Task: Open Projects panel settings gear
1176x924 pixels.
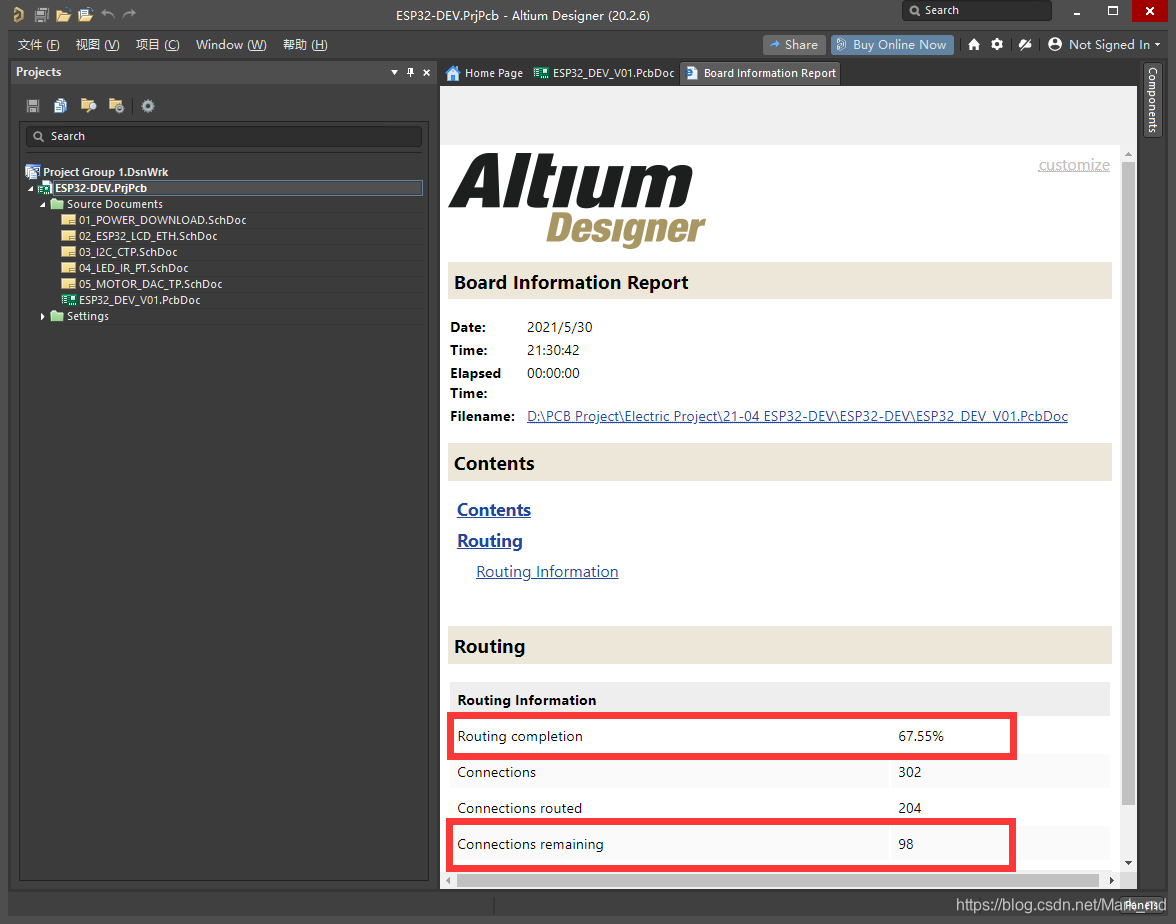Action: click(148, 106)
